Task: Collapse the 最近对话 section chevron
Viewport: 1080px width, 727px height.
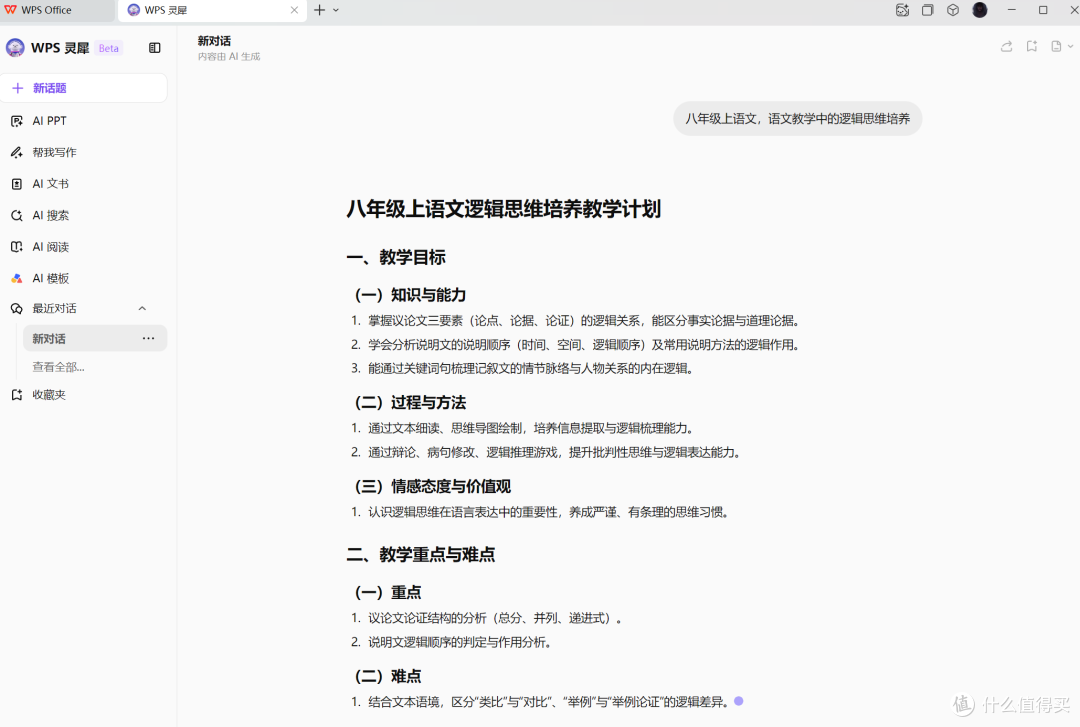Action: tap(142, 309)
